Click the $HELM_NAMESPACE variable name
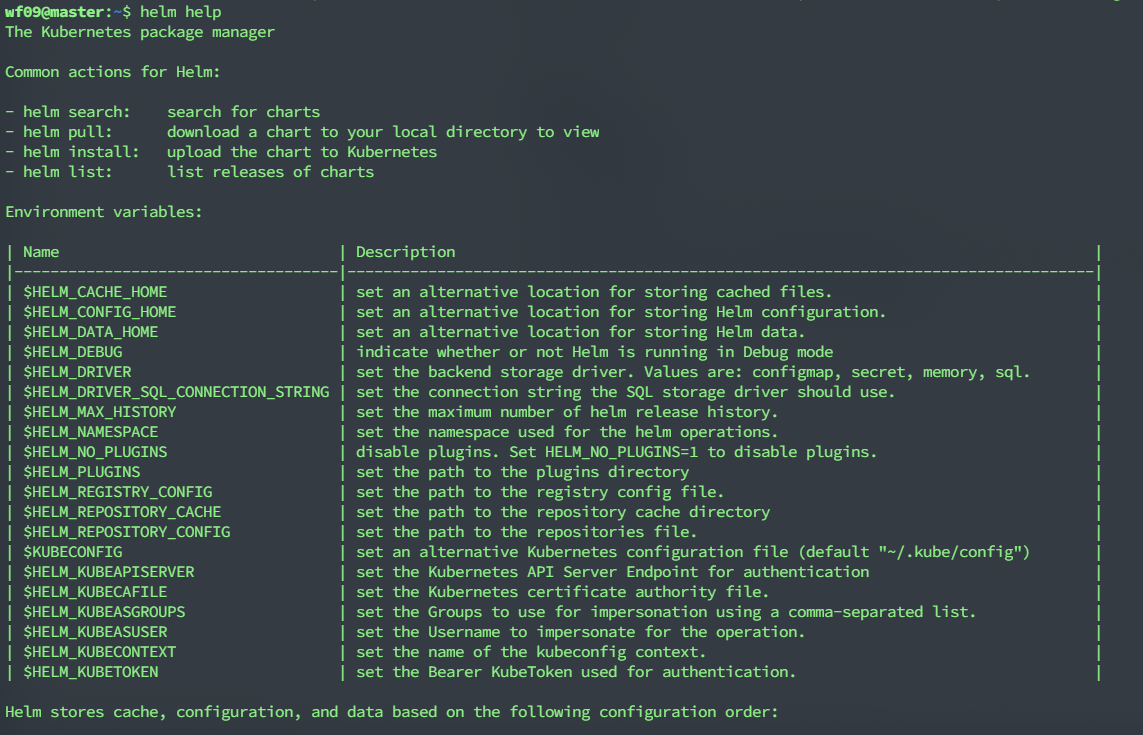This screenshot has width=1143, height=735. (91, 432)
